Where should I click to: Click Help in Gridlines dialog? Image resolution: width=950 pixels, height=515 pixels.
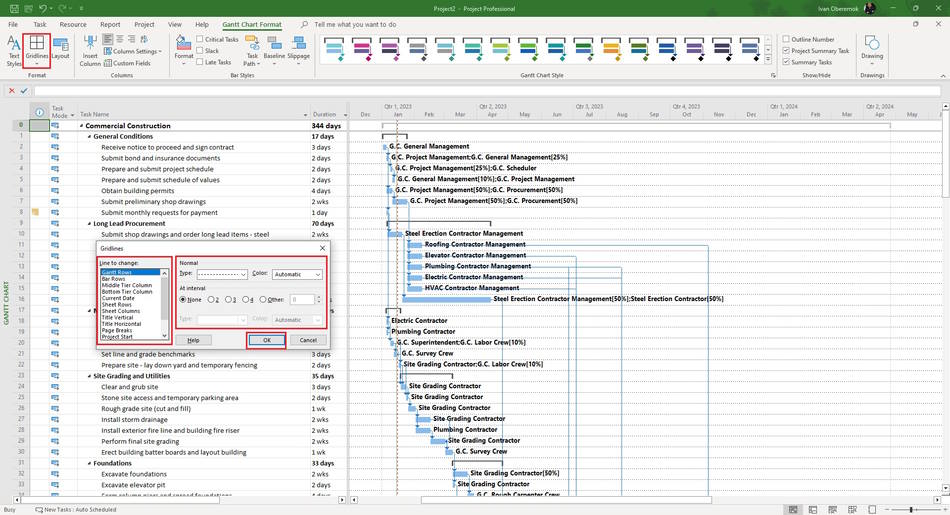(193, 340)
